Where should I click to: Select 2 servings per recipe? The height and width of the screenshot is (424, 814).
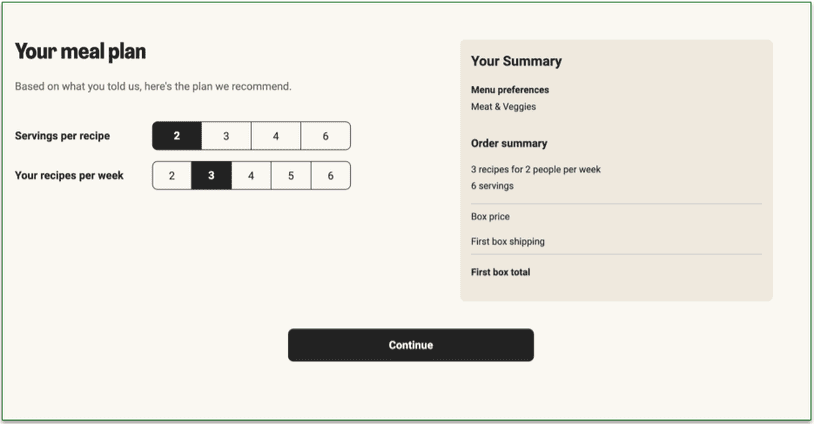click(x=177, y=136)
